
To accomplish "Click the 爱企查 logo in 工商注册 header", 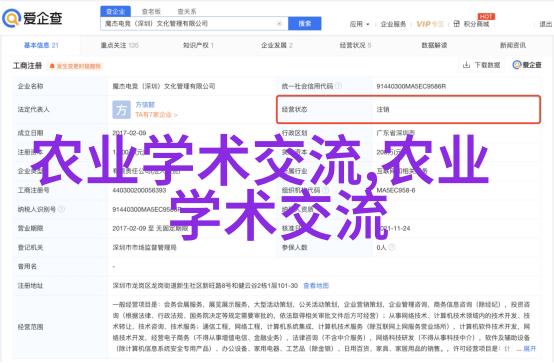I will pos(527,65).
